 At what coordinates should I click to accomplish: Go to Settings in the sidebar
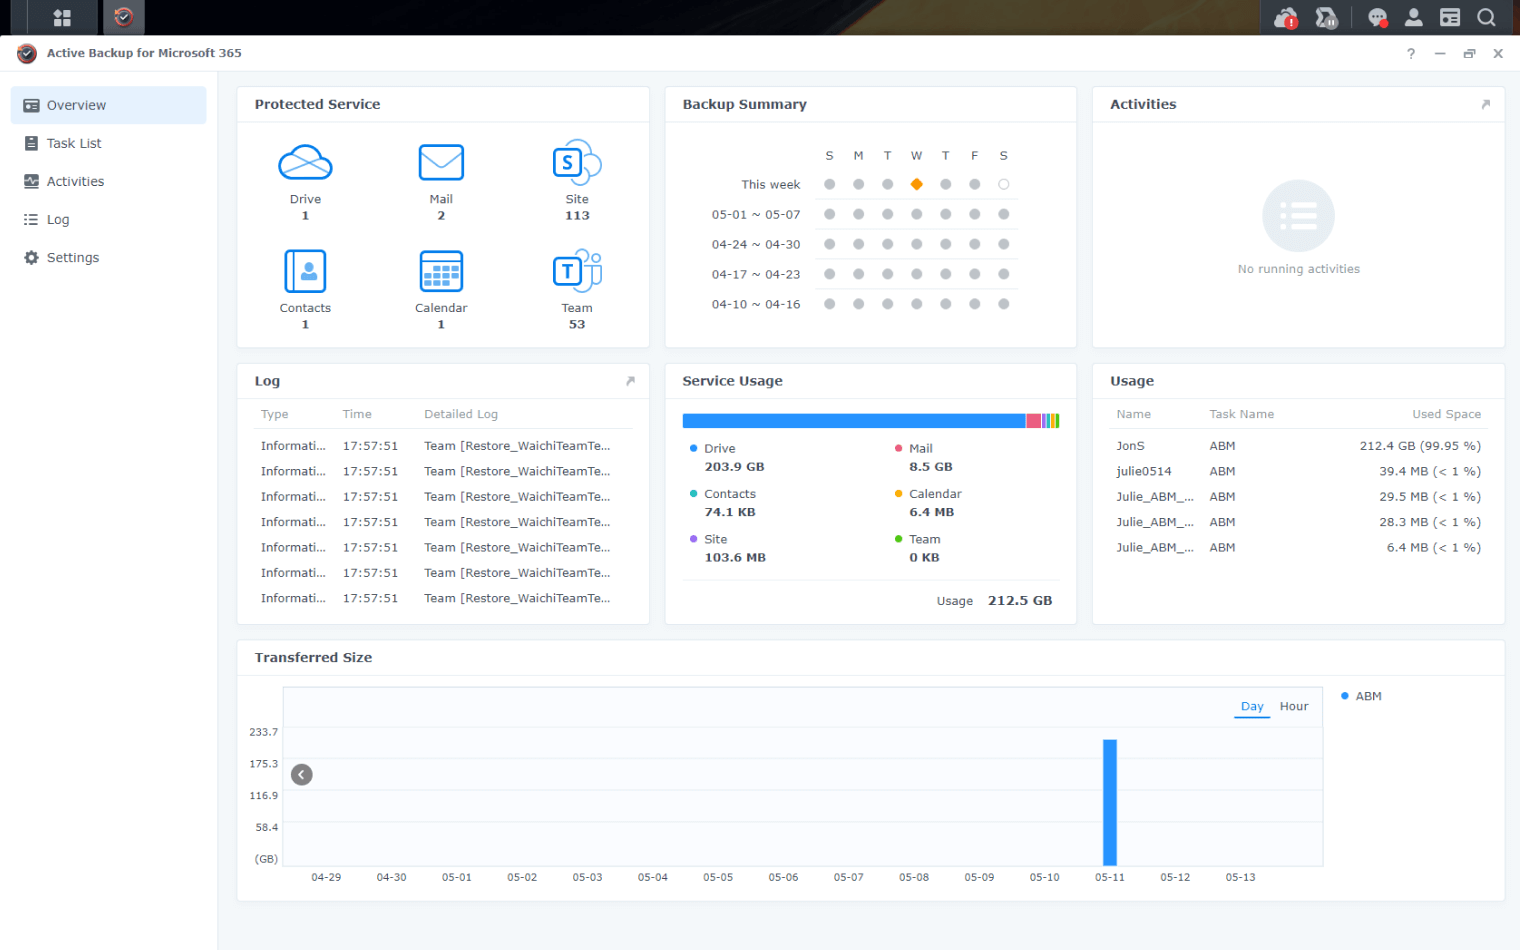pos(72,257)
